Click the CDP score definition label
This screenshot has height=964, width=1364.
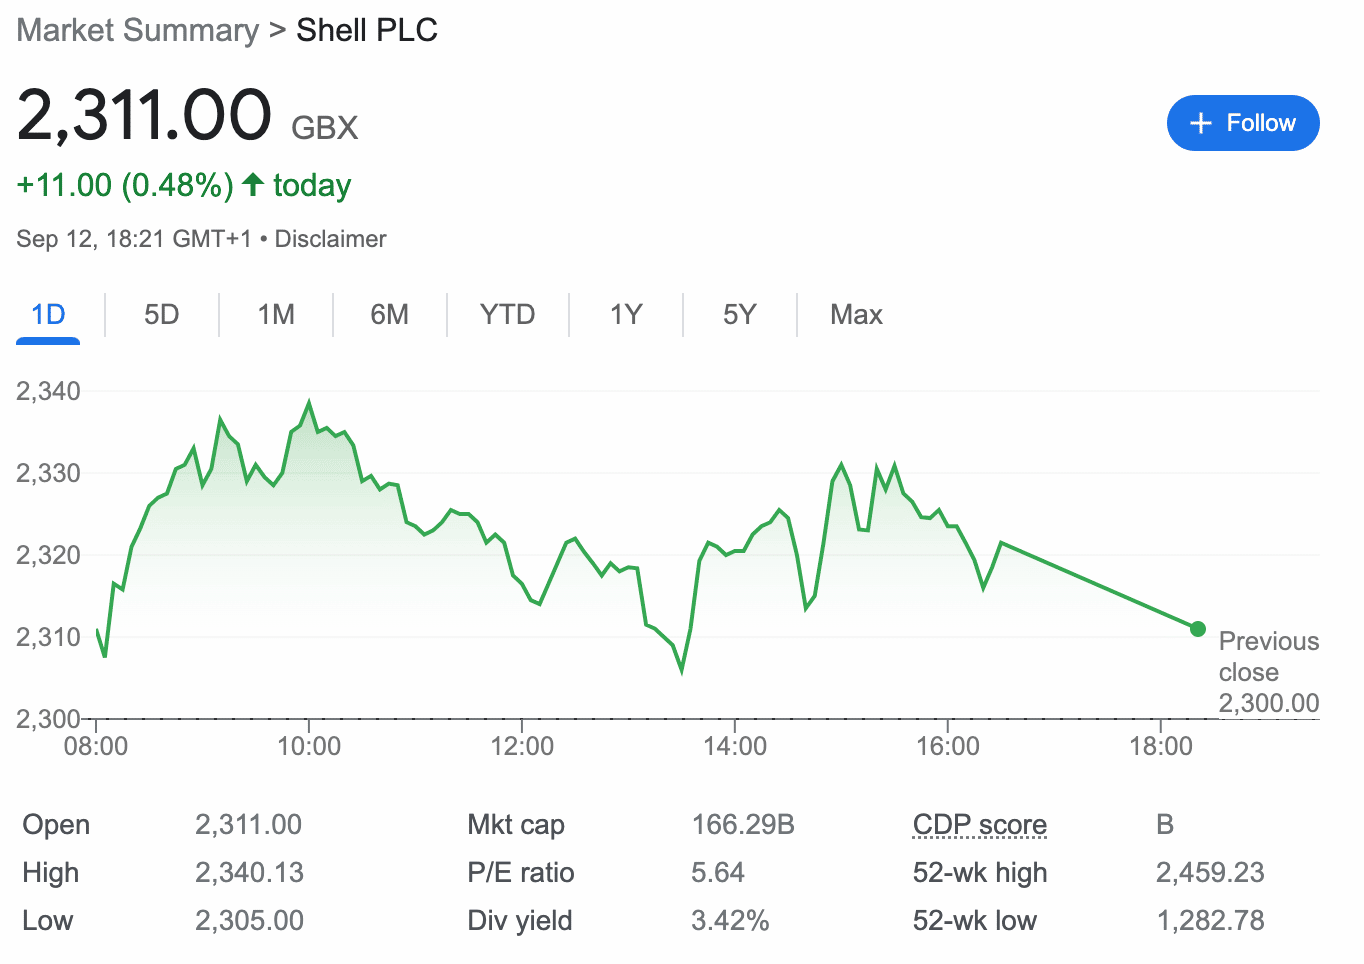980,825
